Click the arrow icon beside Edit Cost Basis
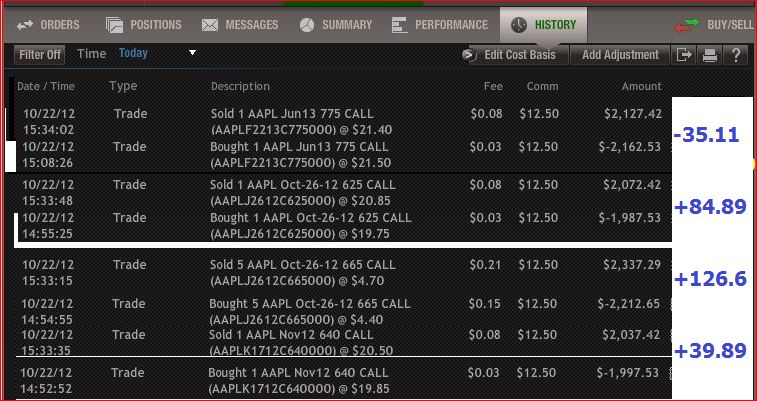The width and height of the screenshot is (757, 401). coord(469,55)
